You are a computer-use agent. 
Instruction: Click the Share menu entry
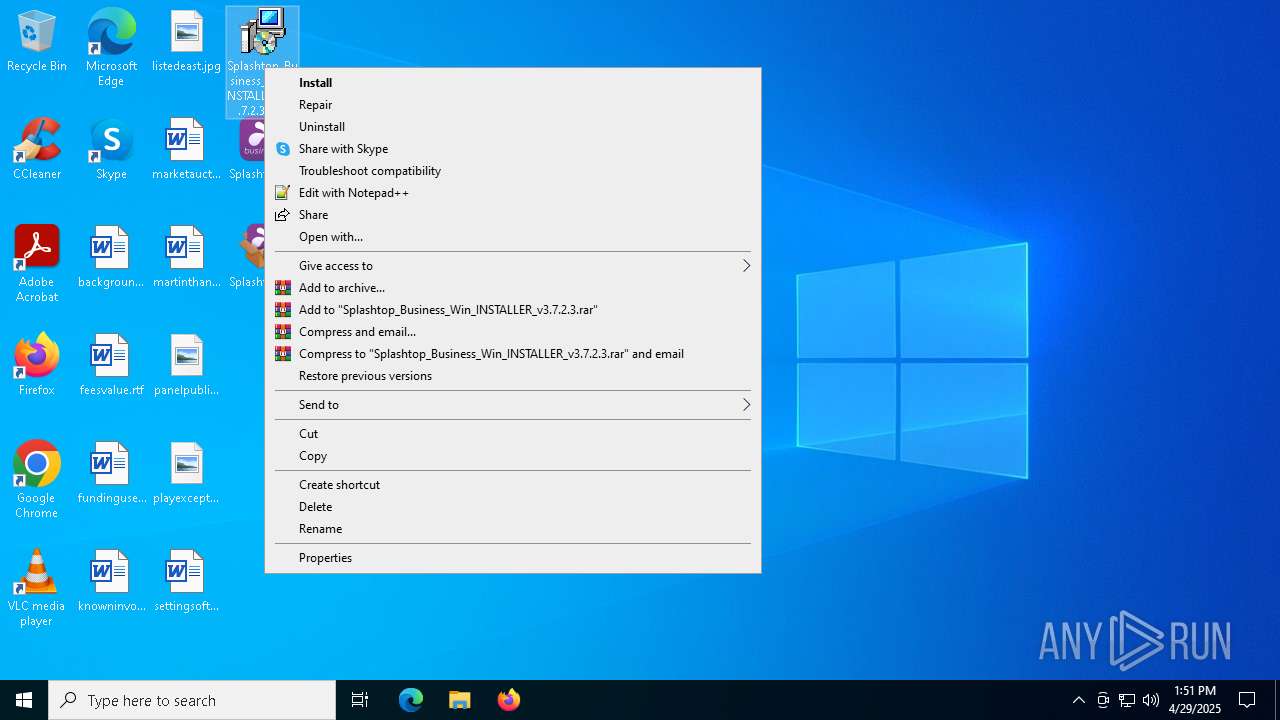(x=513, y=215)
